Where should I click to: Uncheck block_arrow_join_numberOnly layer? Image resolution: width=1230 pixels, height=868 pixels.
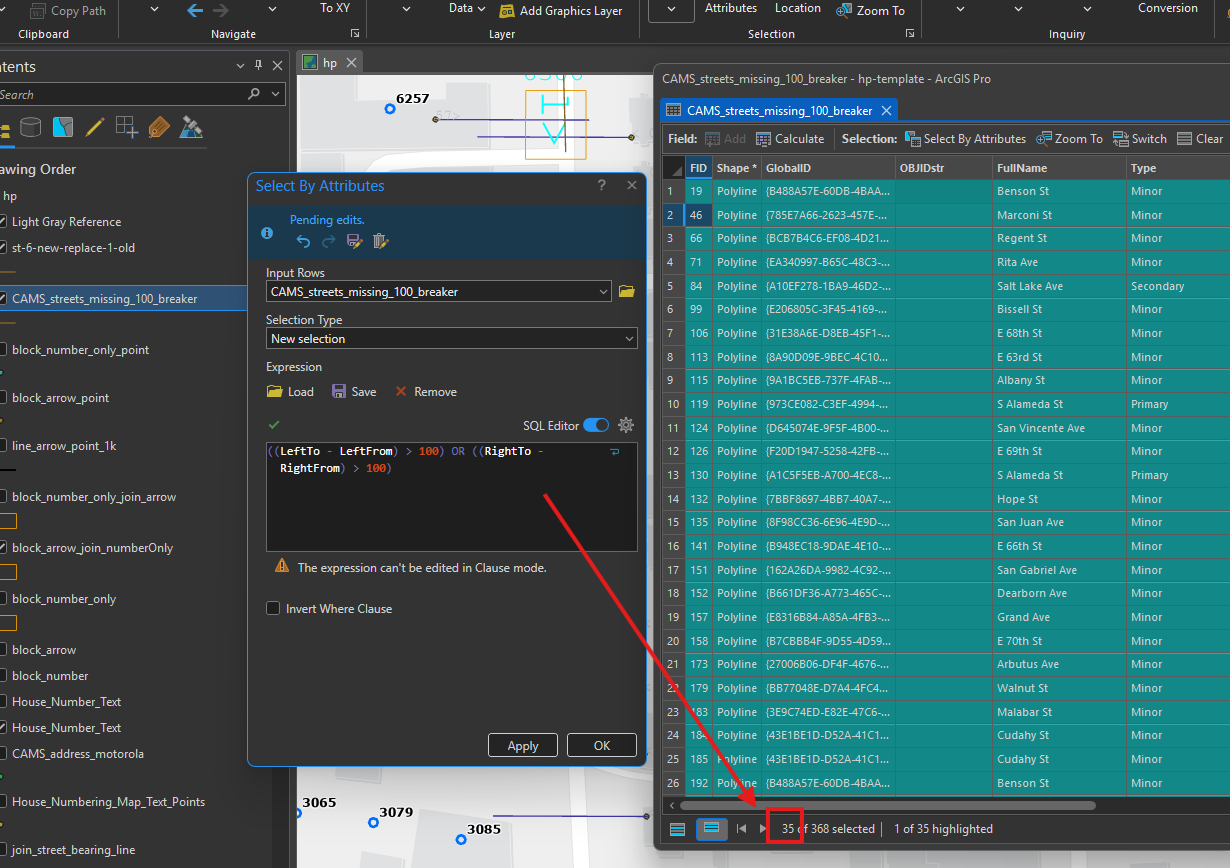tap(3, 548)
